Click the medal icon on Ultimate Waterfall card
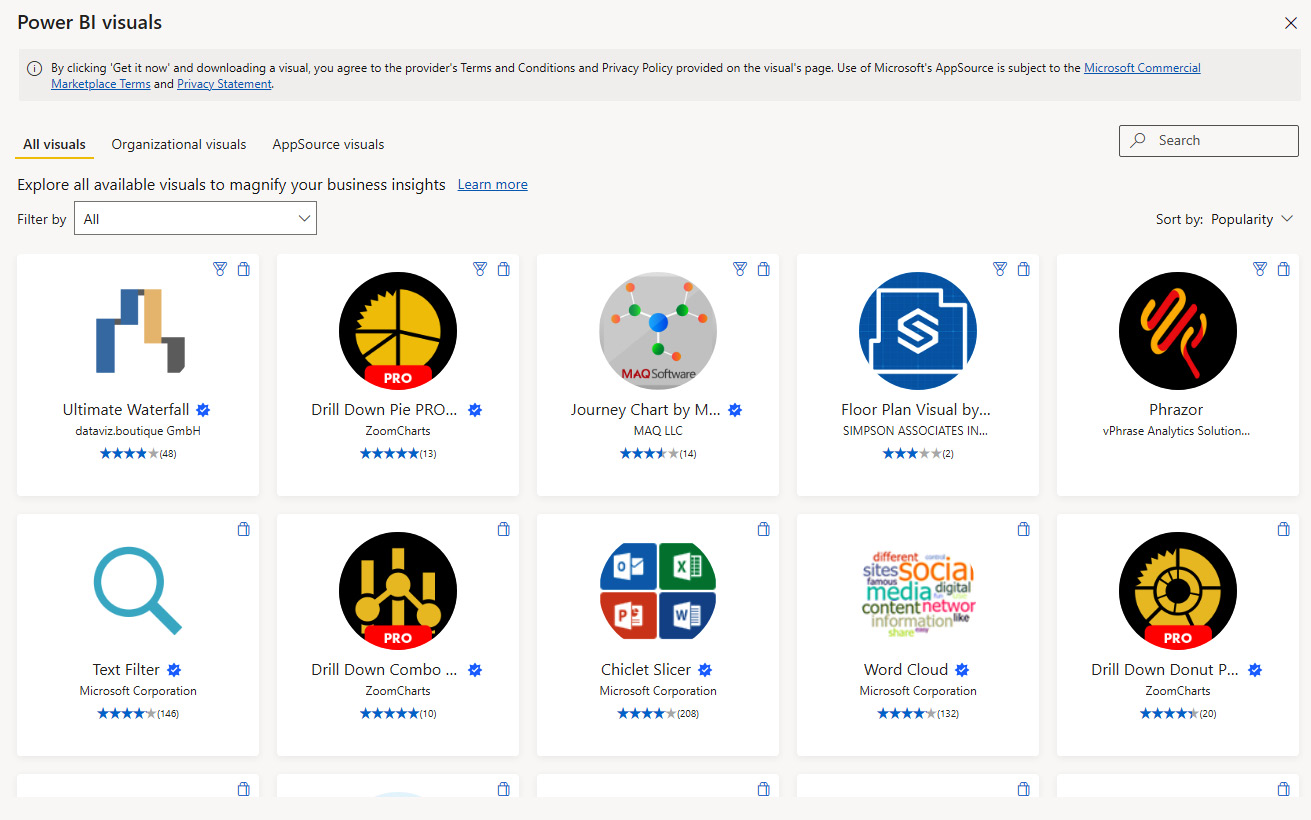Screen dimensions: 1311x820 pos(220,269)
